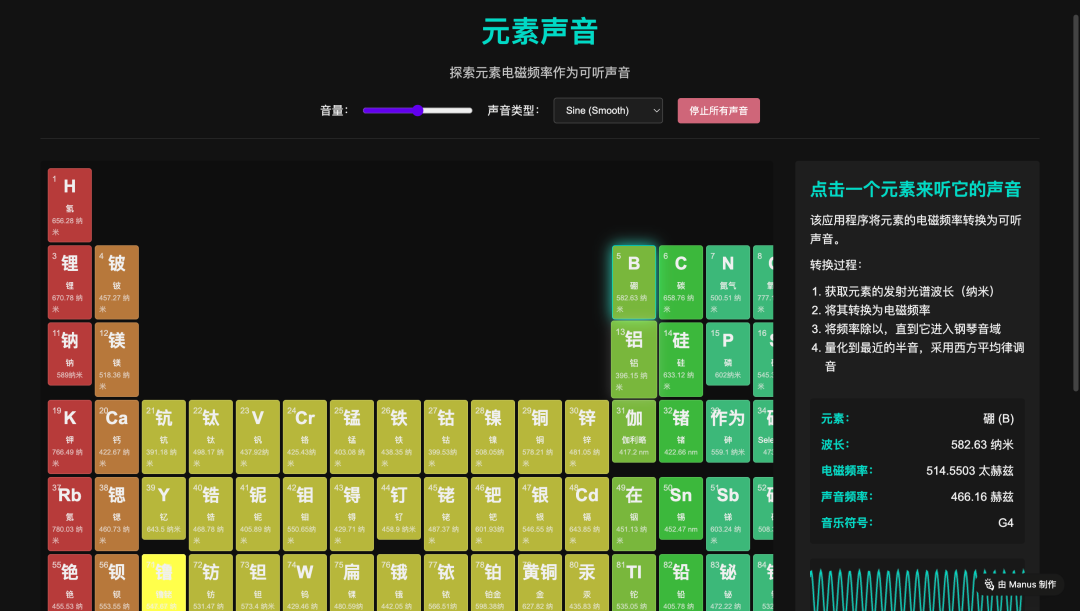The width and height of the screenshot is (1080, 611).
Task: Click the Nitrogen (N) element tile
Action: click(x=728, y=281)
